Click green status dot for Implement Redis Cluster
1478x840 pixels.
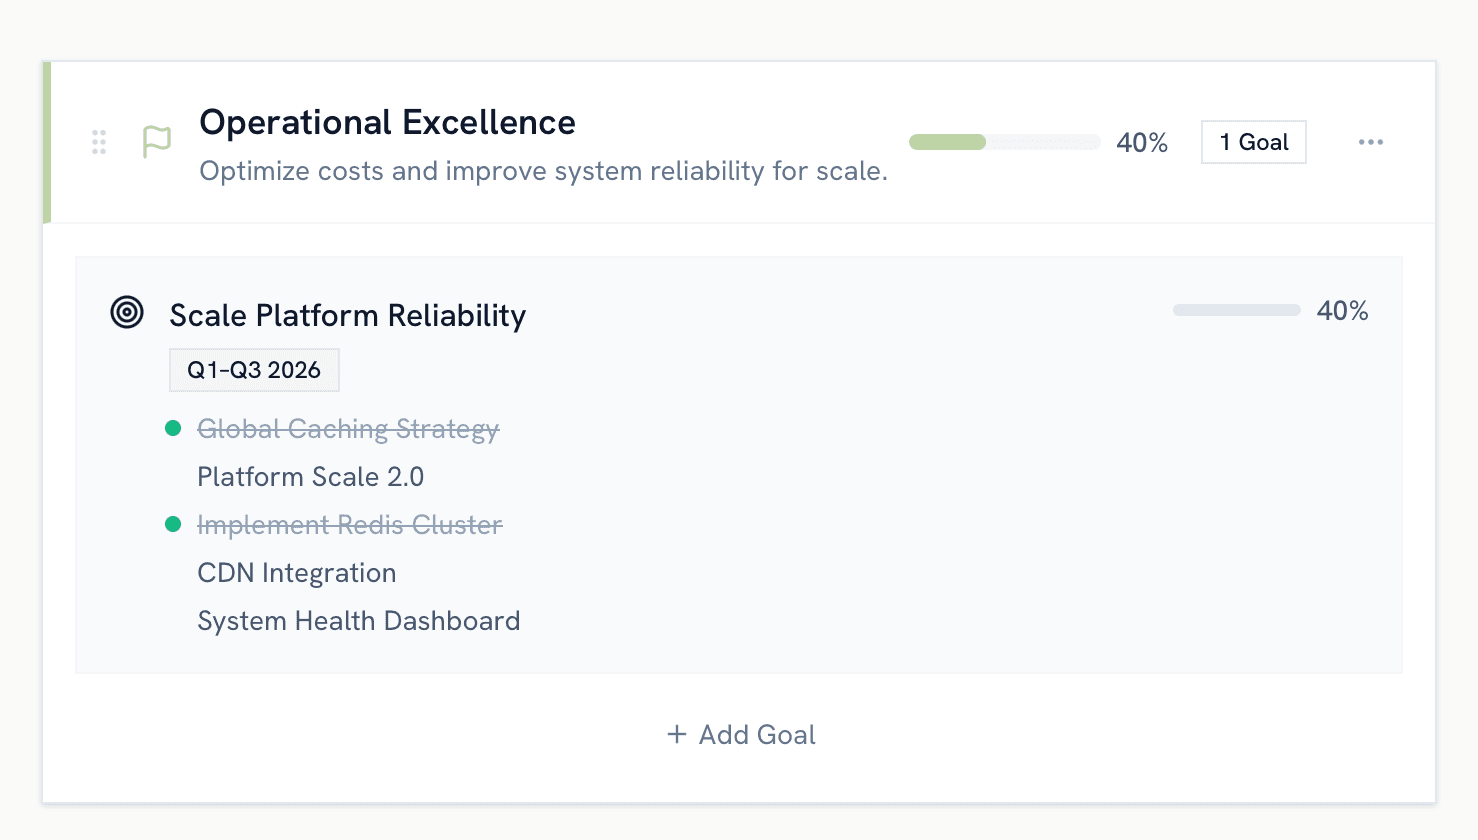pyautogui.click(x=173, y=524)
